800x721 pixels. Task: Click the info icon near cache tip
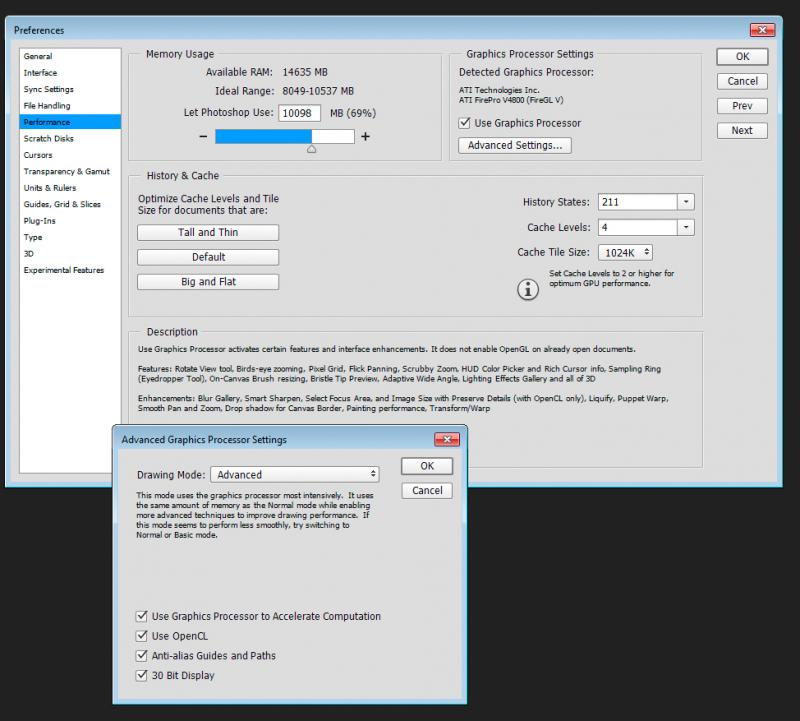point(528,290)
